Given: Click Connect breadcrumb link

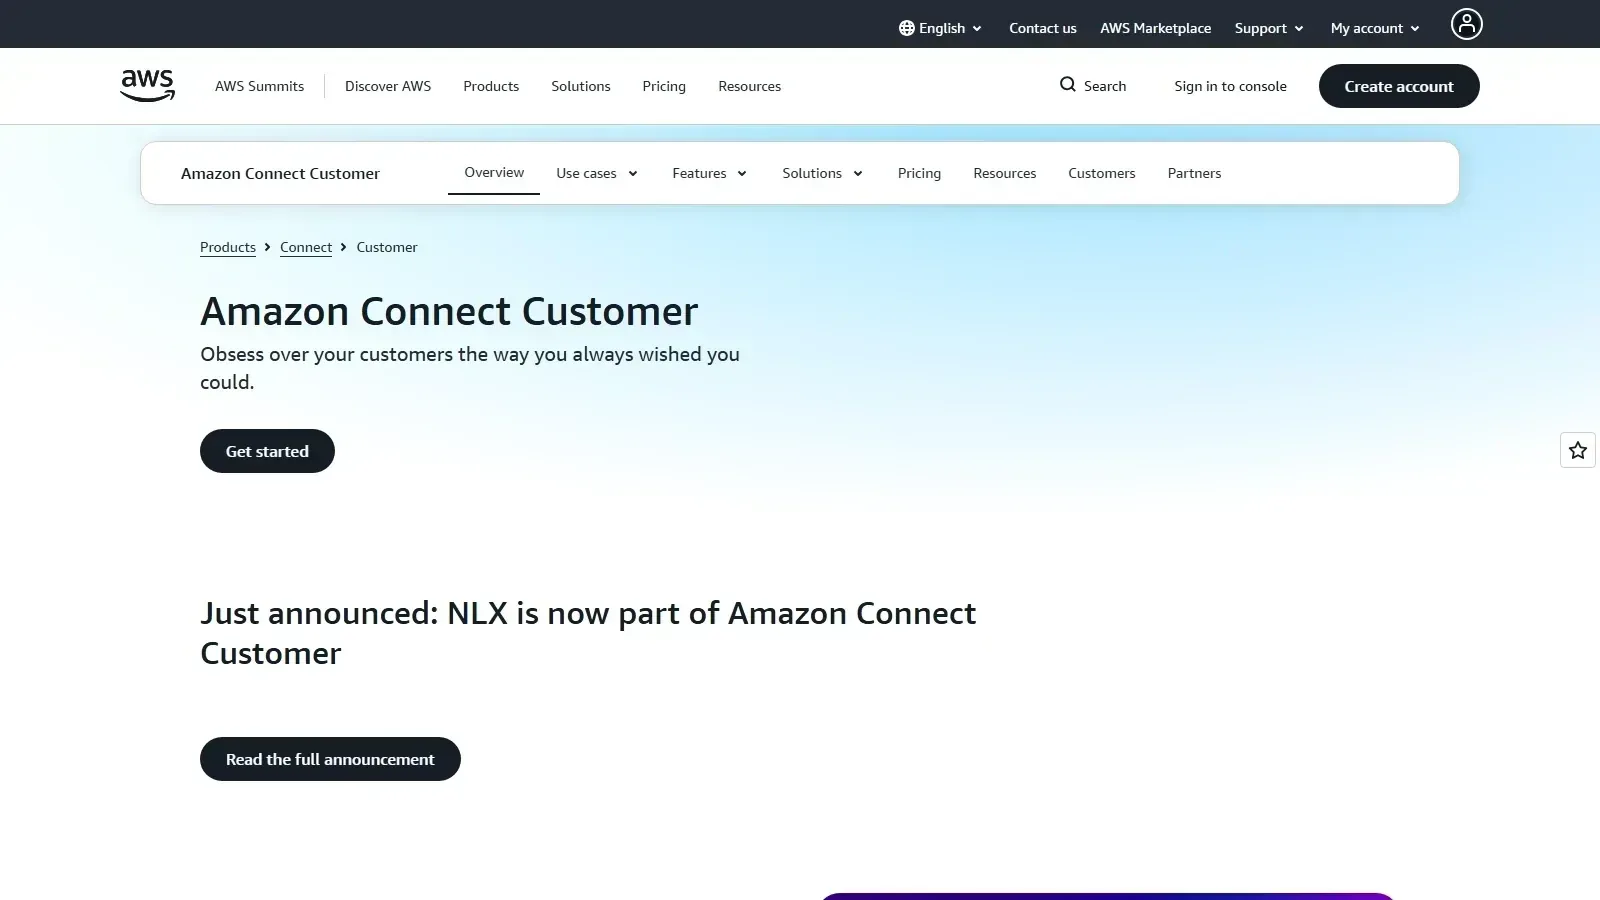Looking at the screenshot, I should [306, 247].
